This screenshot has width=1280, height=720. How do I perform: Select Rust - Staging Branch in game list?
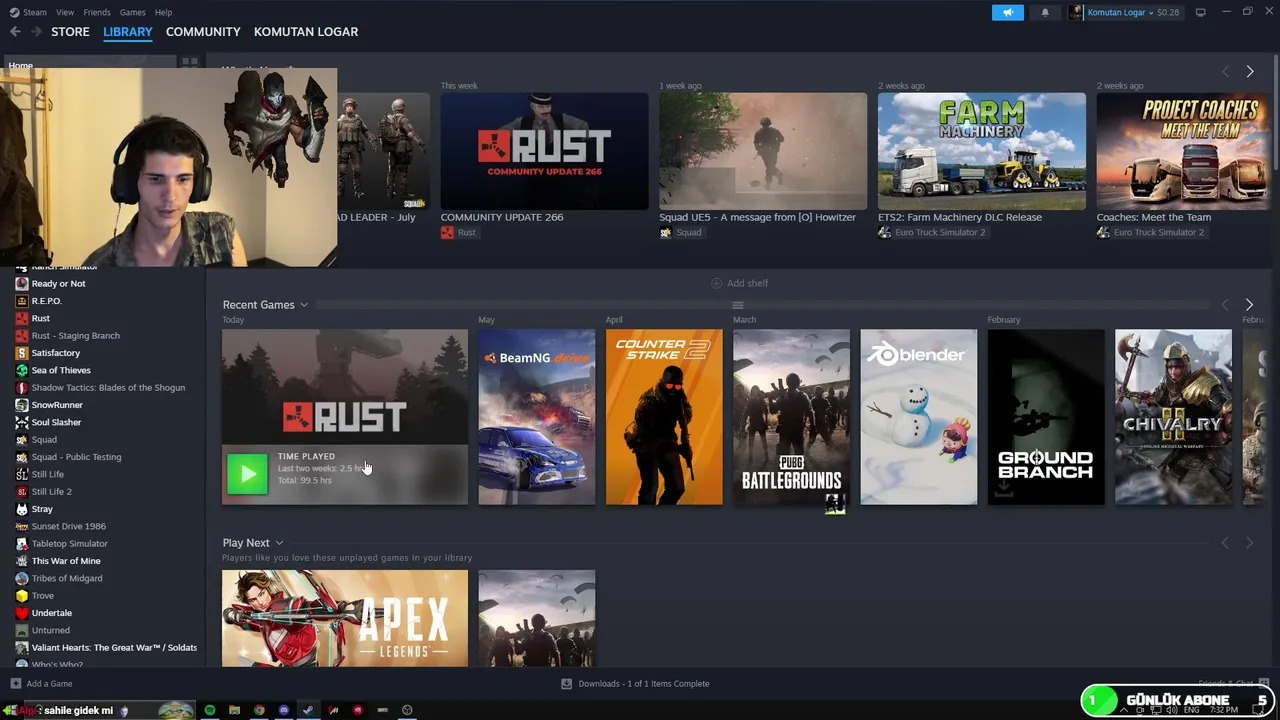(75, 336)
